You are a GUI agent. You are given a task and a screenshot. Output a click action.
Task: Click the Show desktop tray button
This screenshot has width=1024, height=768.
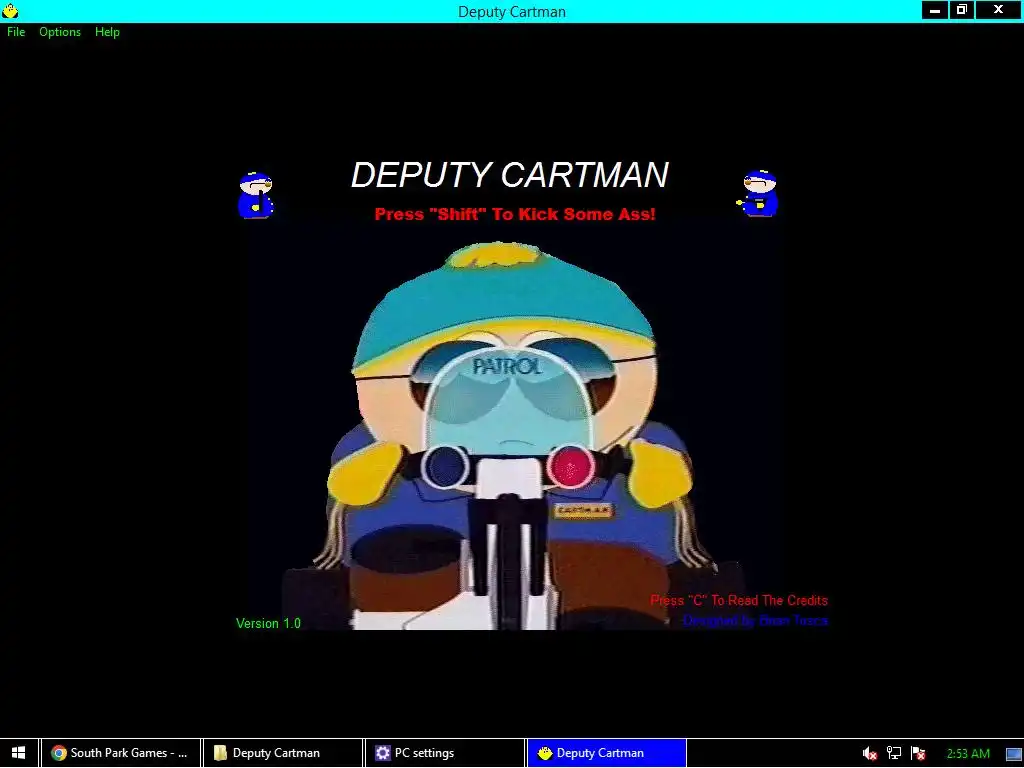point(1014,754)
